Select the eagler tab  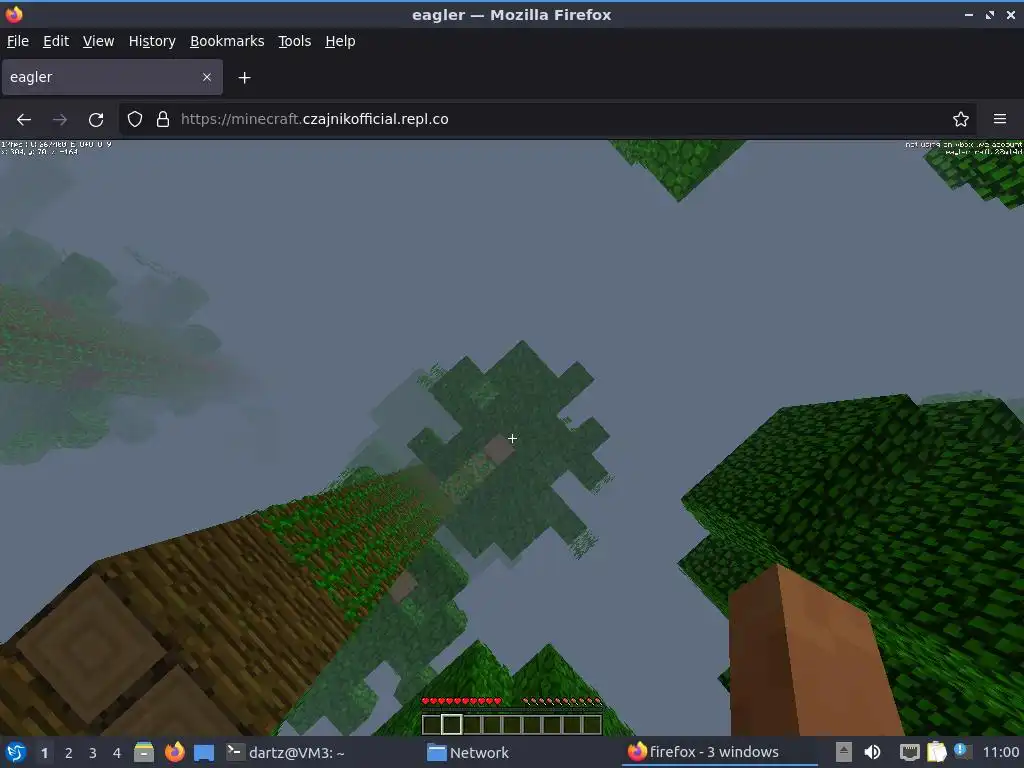[112, 77]
